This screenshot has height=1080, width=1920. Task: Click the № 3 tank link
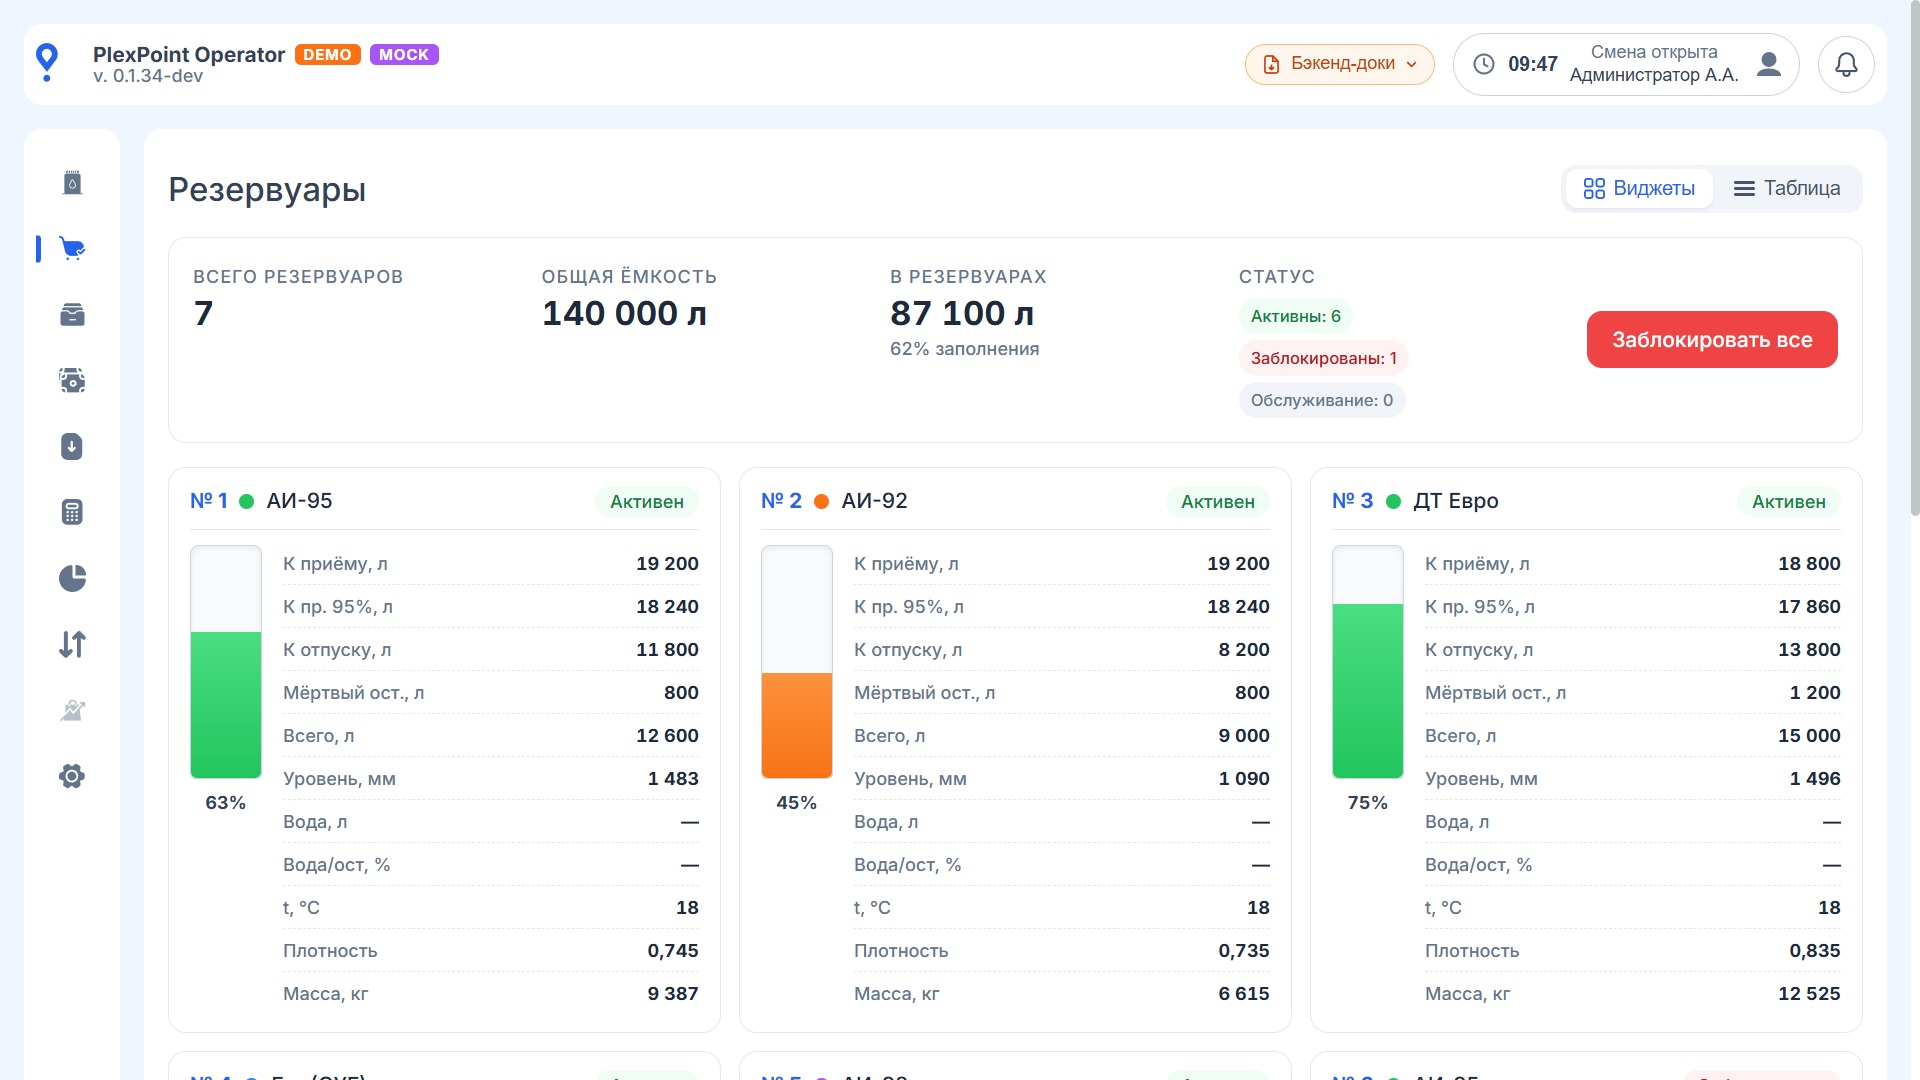point(1352,501)
